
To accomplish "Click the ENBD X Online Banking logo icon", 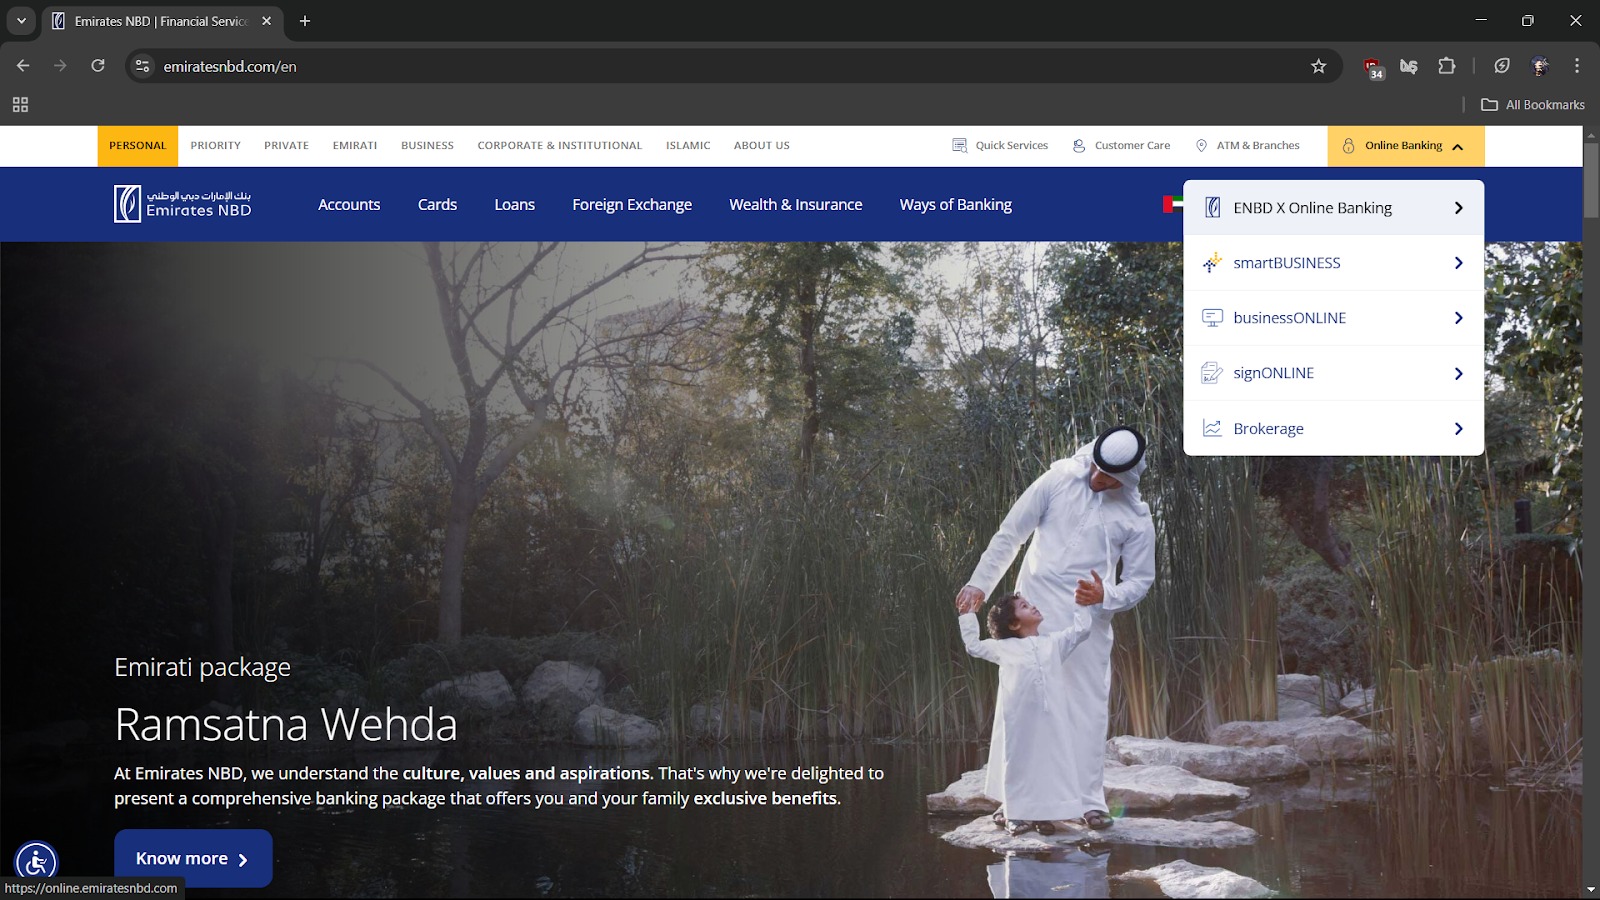I will click(x=1212, y=208).
